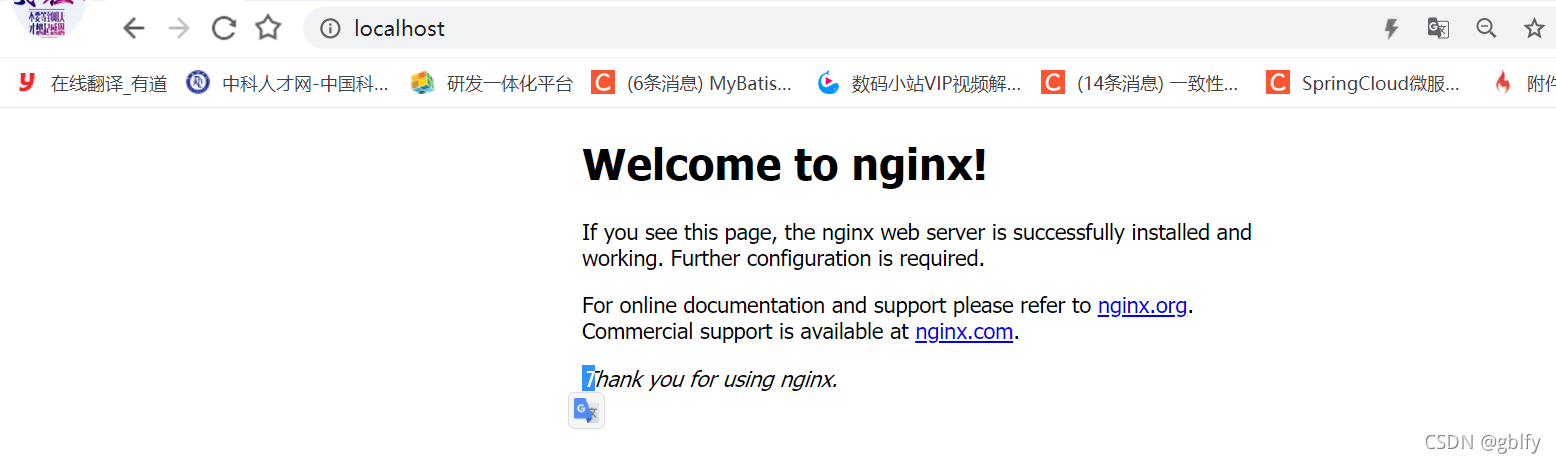The width and height of the screenshot is (1556, 463).
Task: Open the (6条消息) MyBatis bookmark
Action: (x=692, y=84)
